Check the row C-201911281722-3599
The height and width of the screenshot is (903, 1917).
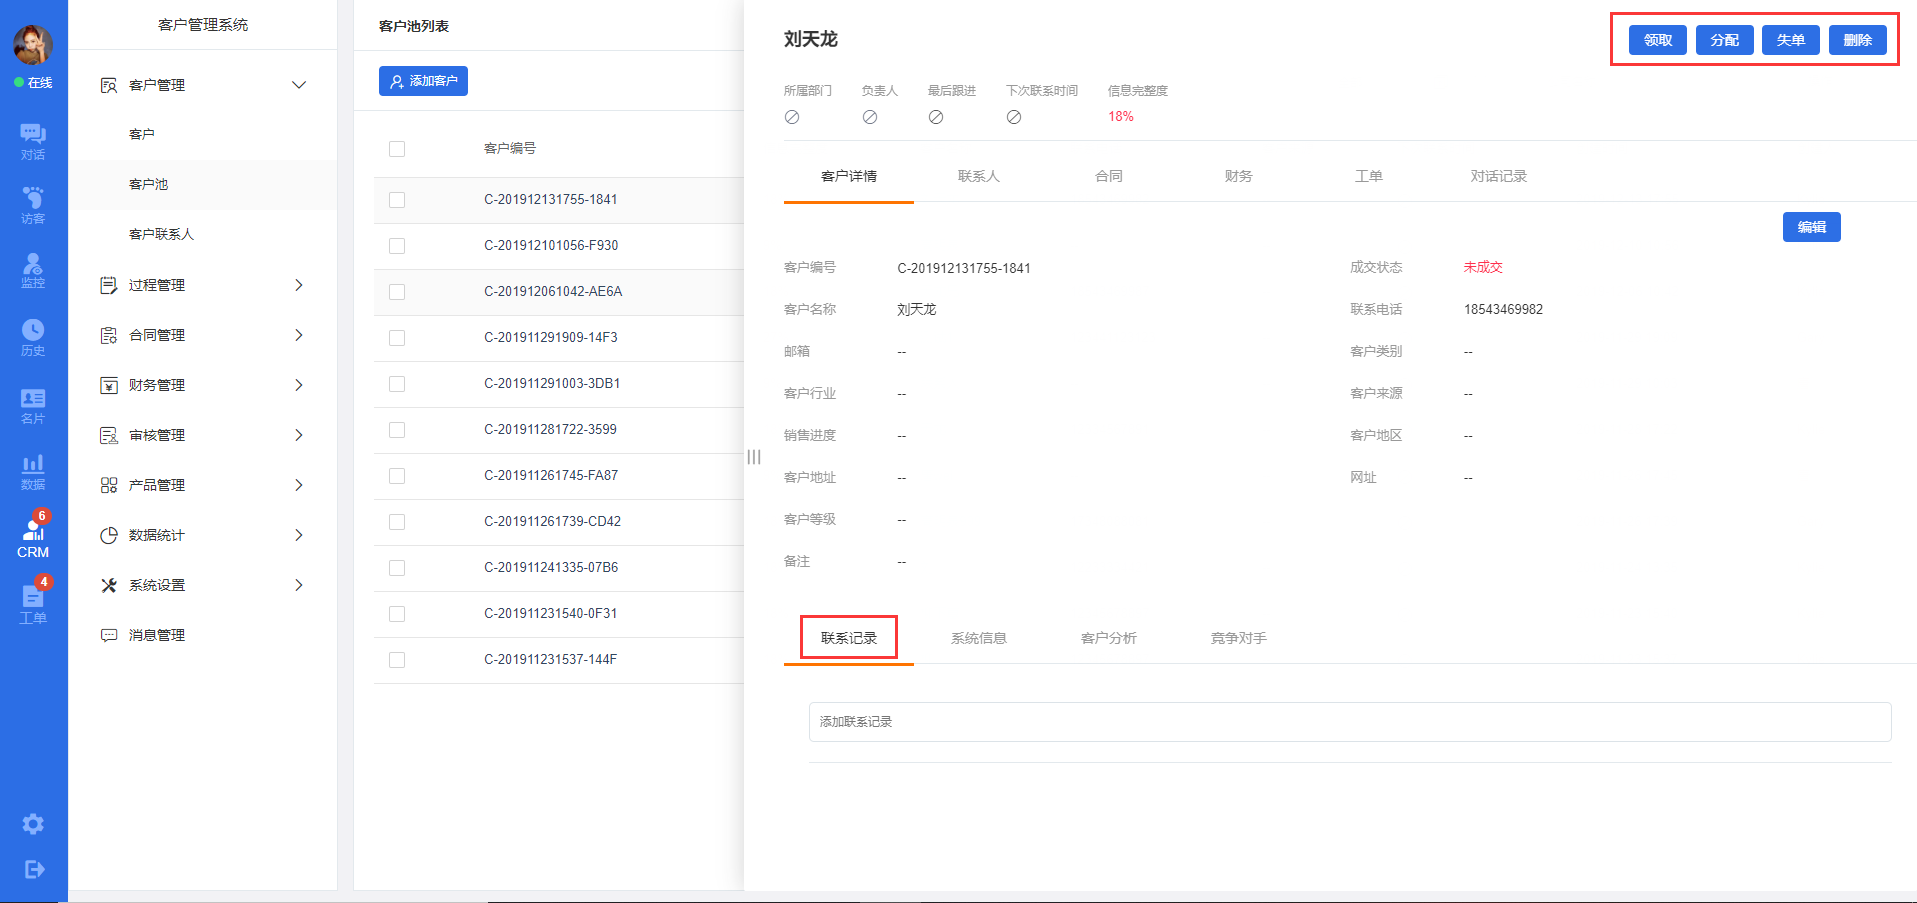tap(397, 430)
